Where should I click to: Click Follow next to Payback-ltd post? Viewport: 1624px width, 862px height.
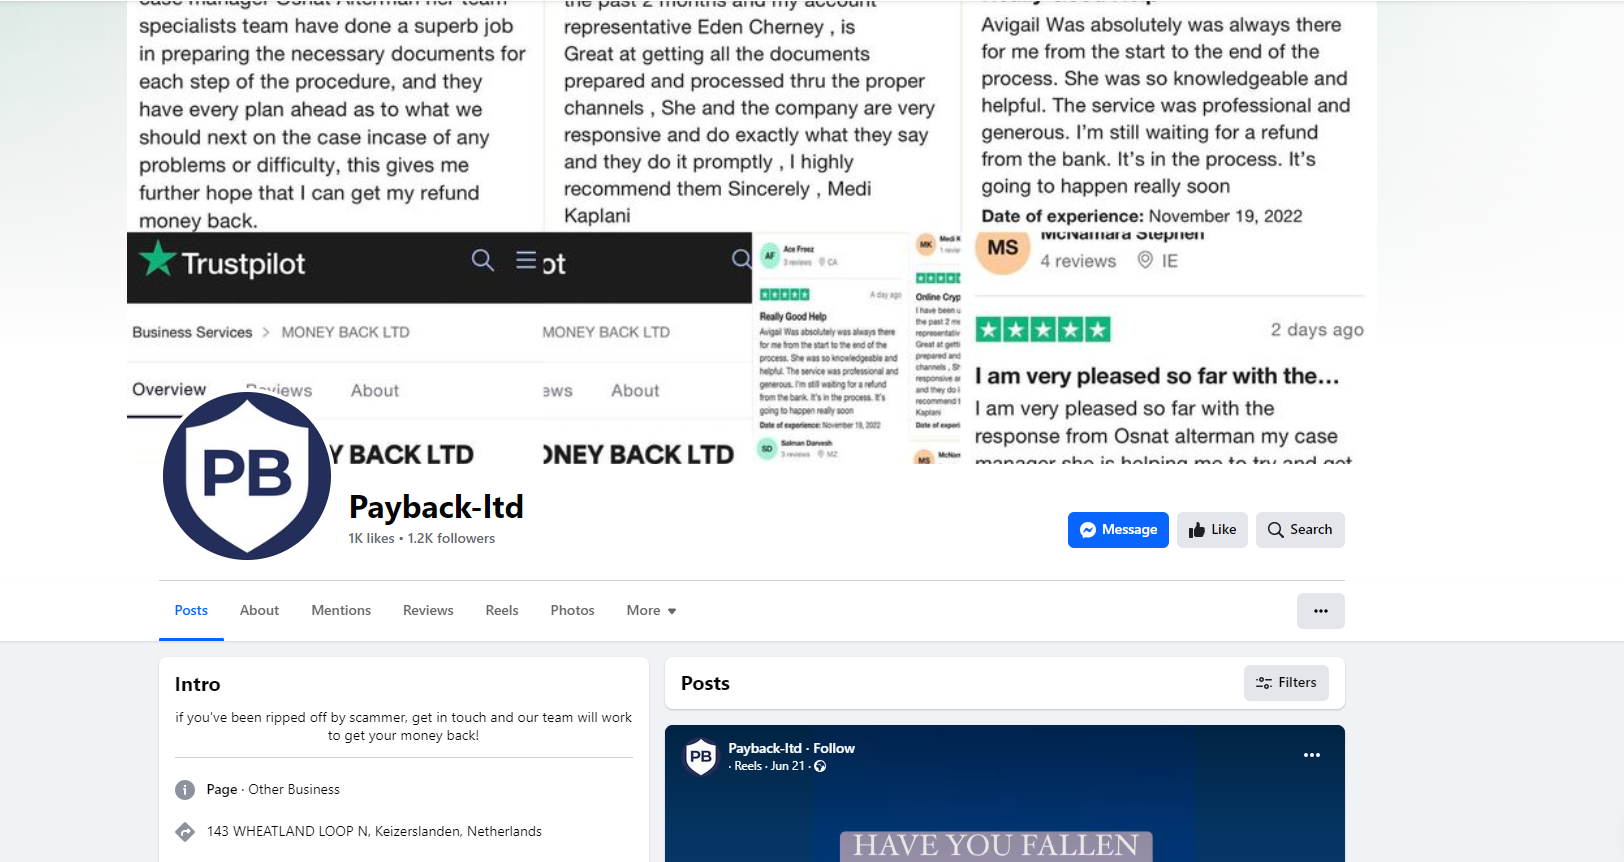(834, 748)
